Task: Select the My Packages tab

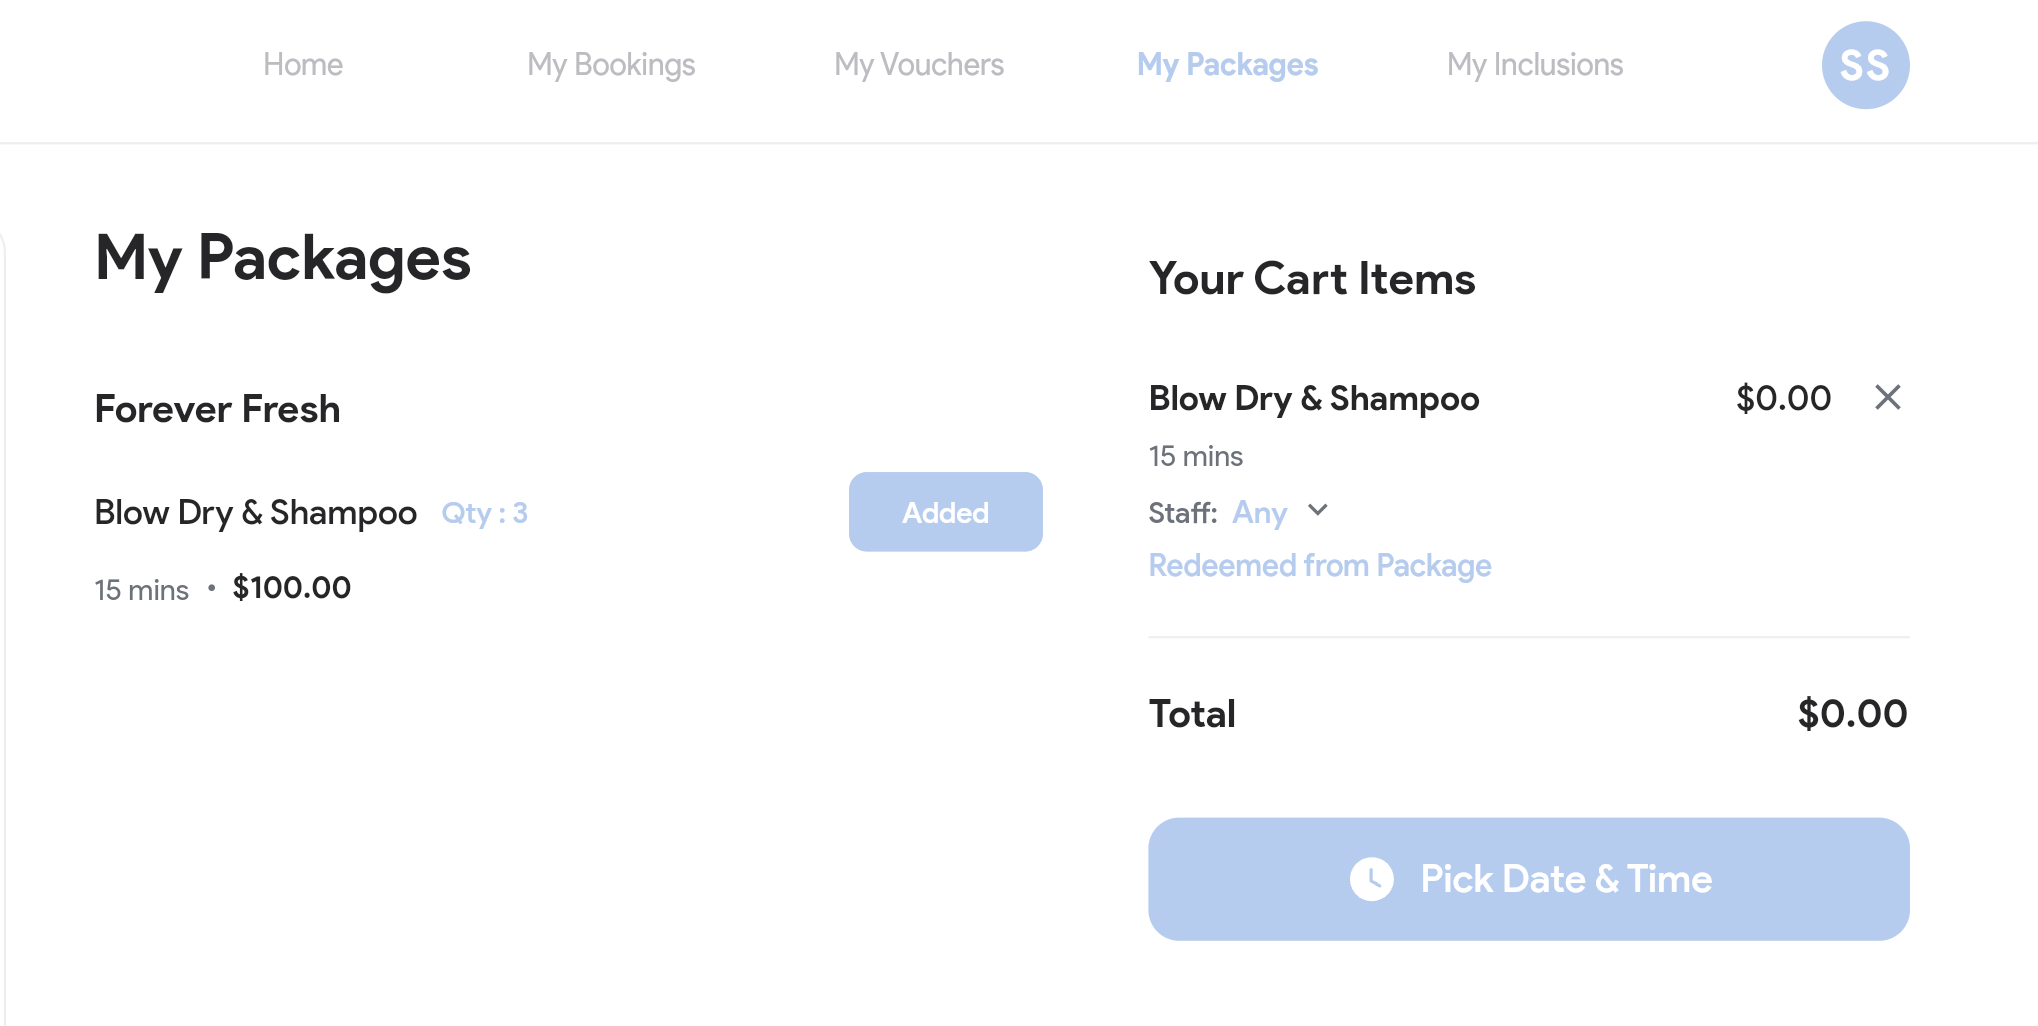Action: [x=1227, y=65]
